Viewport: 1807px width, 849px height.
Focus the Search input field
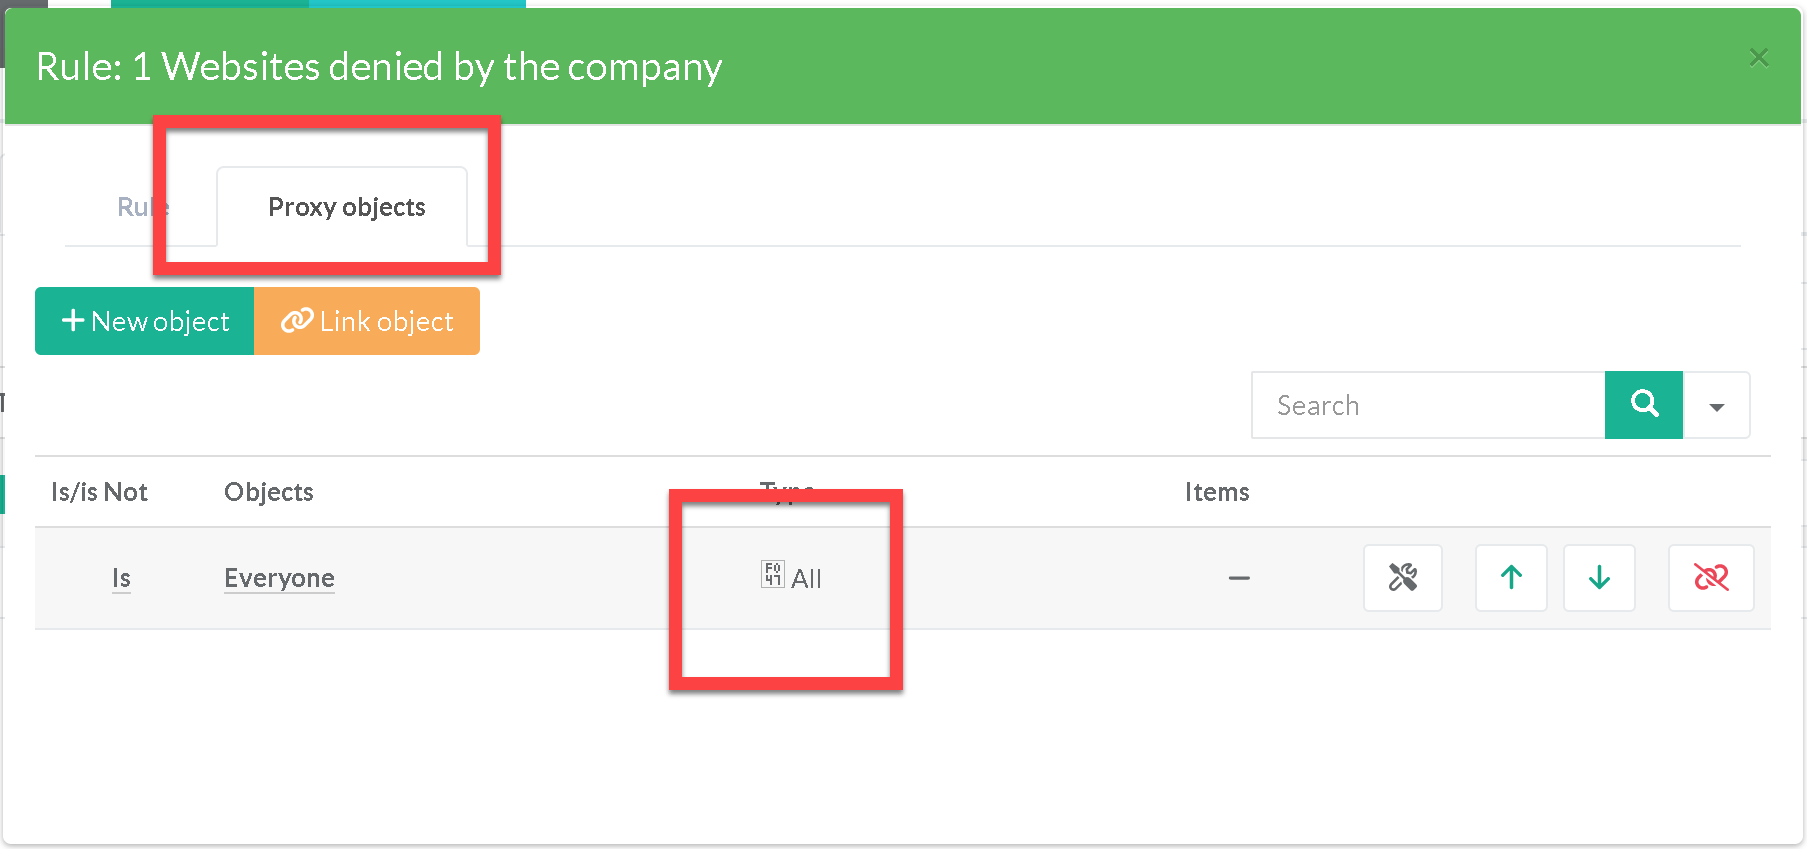pyautogui.click(x=1428, y=405)
